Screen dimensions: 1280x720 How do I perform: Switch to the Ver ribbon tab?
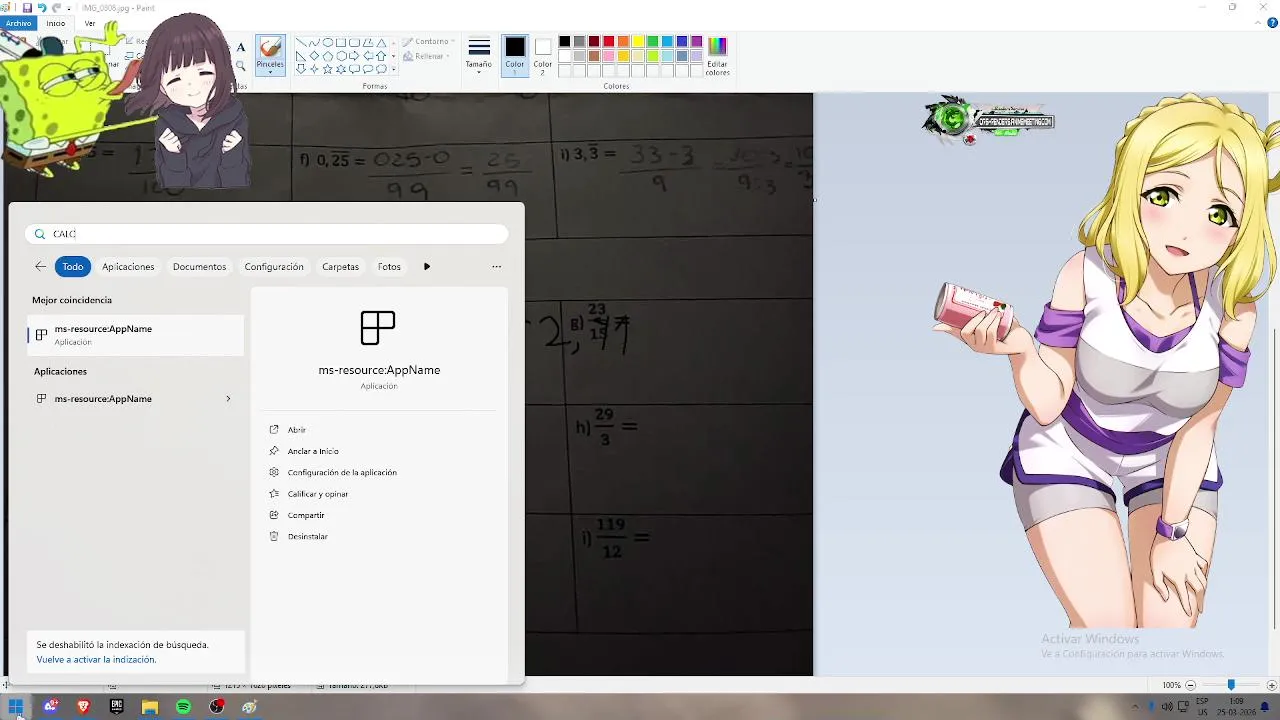(90, 23)
